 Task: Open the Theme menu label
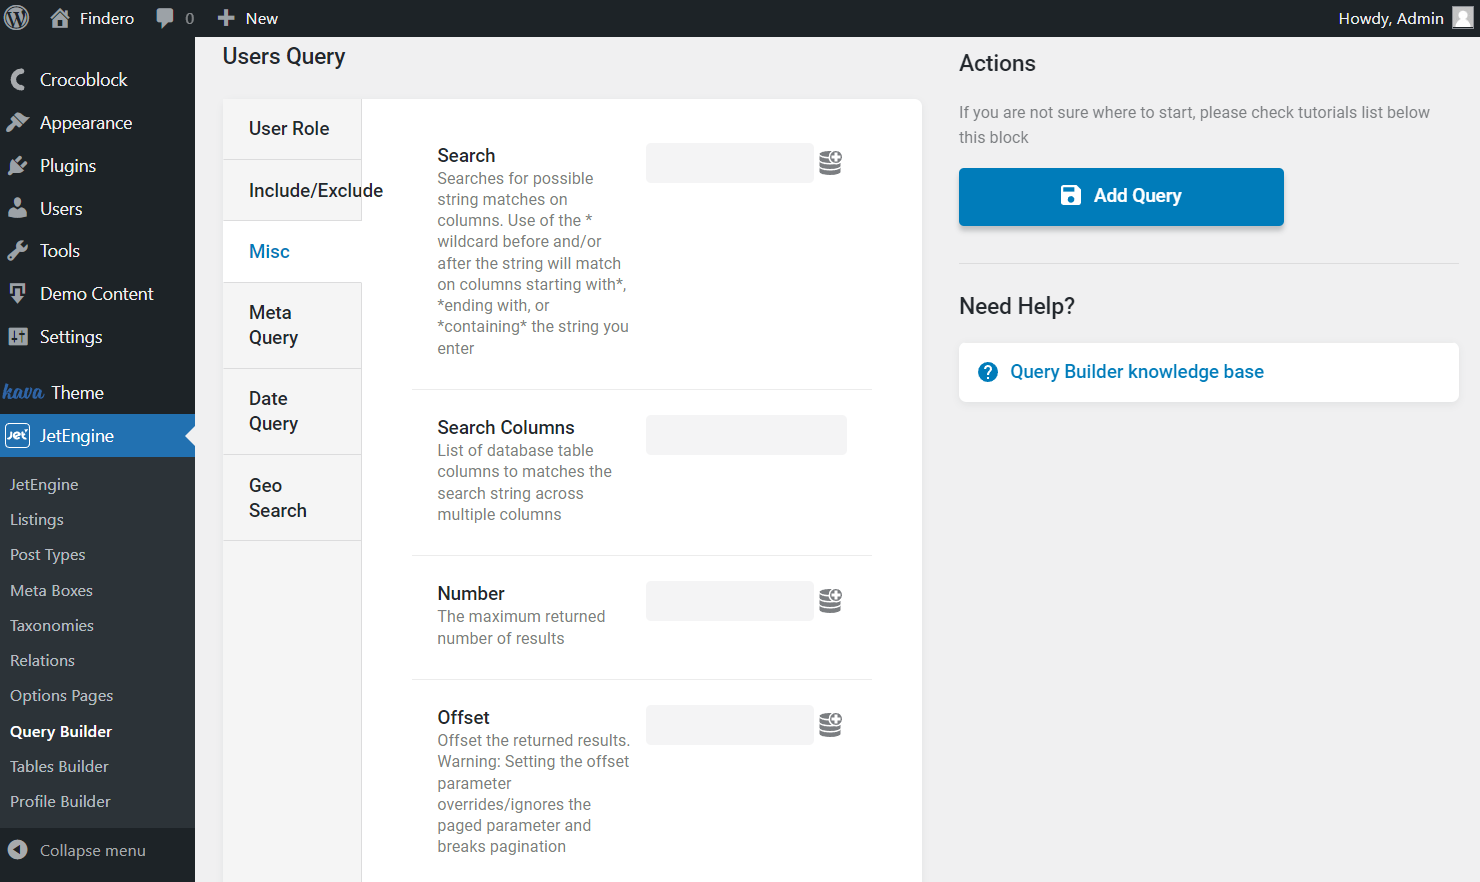(78, 392)
